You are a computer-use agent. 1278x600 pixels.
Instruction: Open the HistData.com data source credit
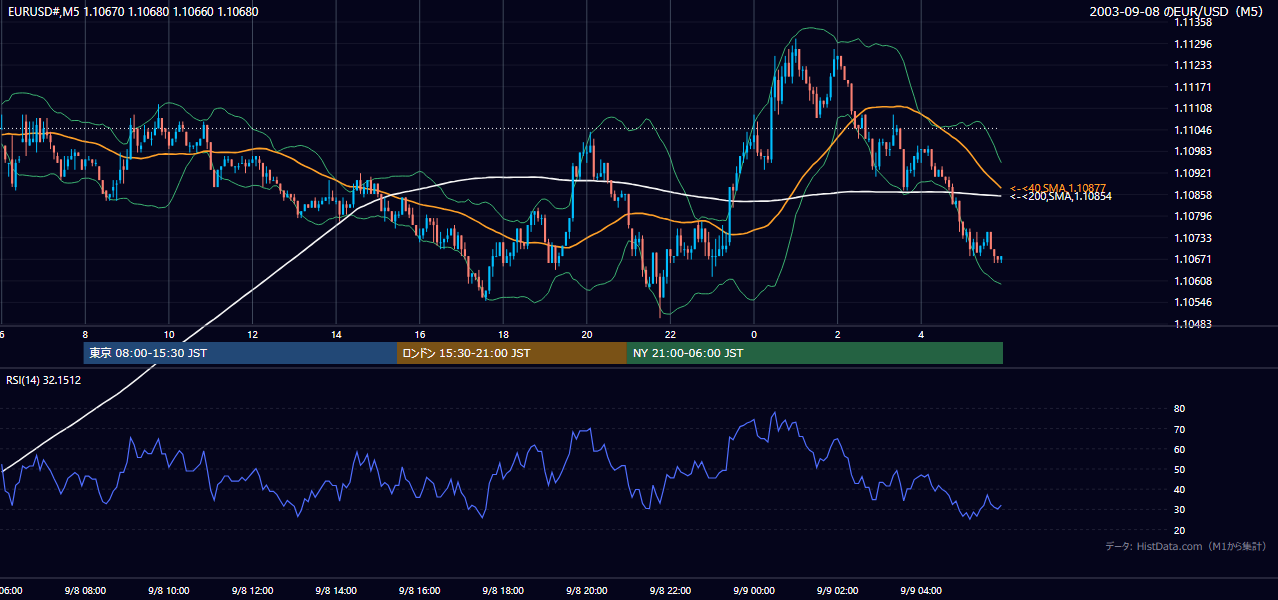coord(1185,546)
